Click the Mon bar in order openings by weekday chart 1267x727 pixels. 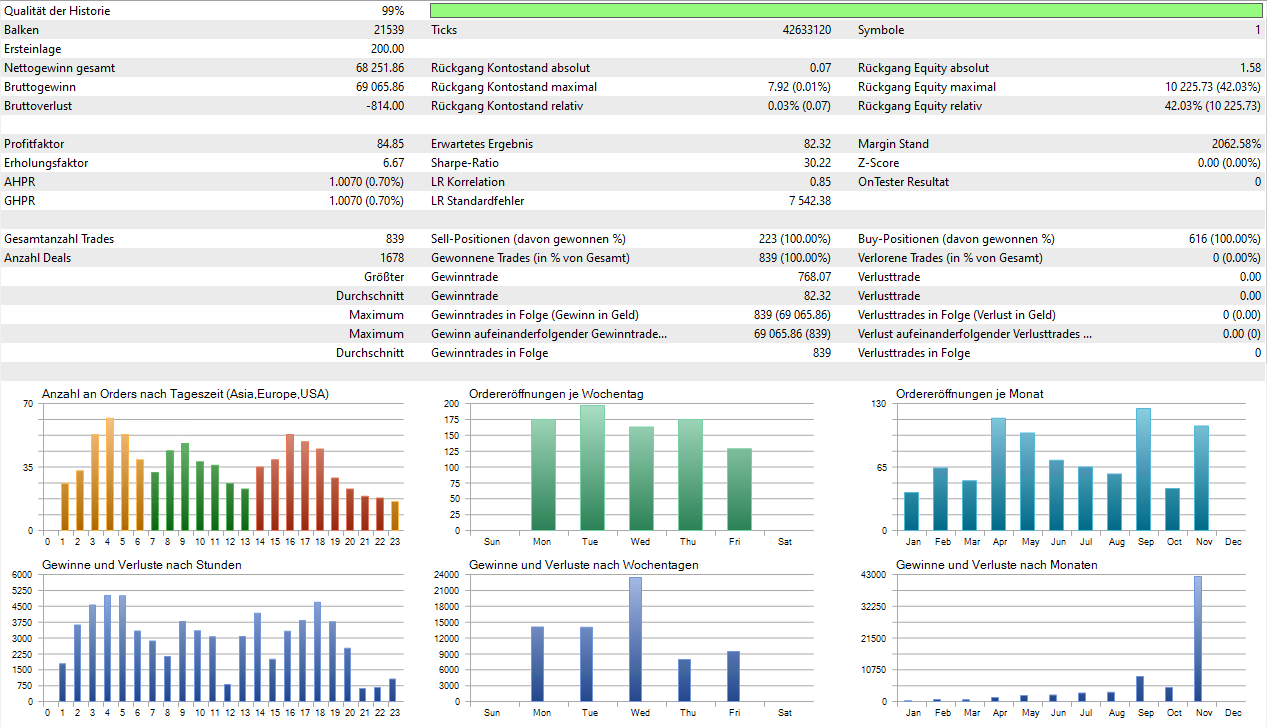click(543, 475)
